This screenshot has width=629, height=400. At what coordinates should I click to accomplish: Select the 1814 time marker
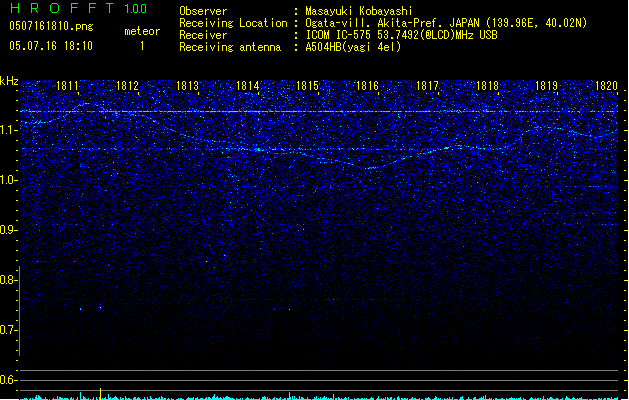click(x=248, y=86)
